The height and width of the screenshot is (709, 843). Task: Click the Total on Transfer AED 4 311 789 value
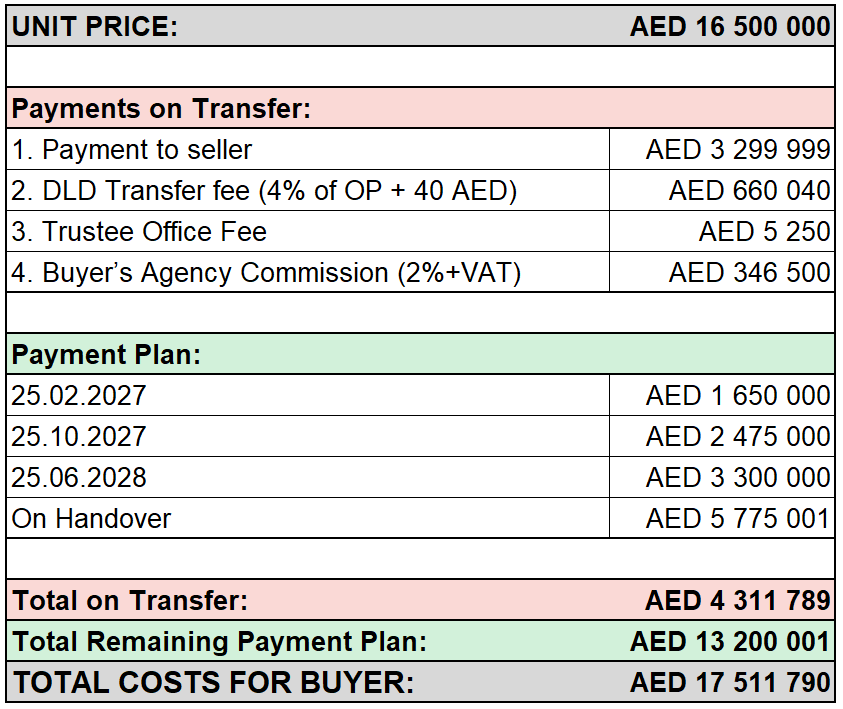(738, 600)
